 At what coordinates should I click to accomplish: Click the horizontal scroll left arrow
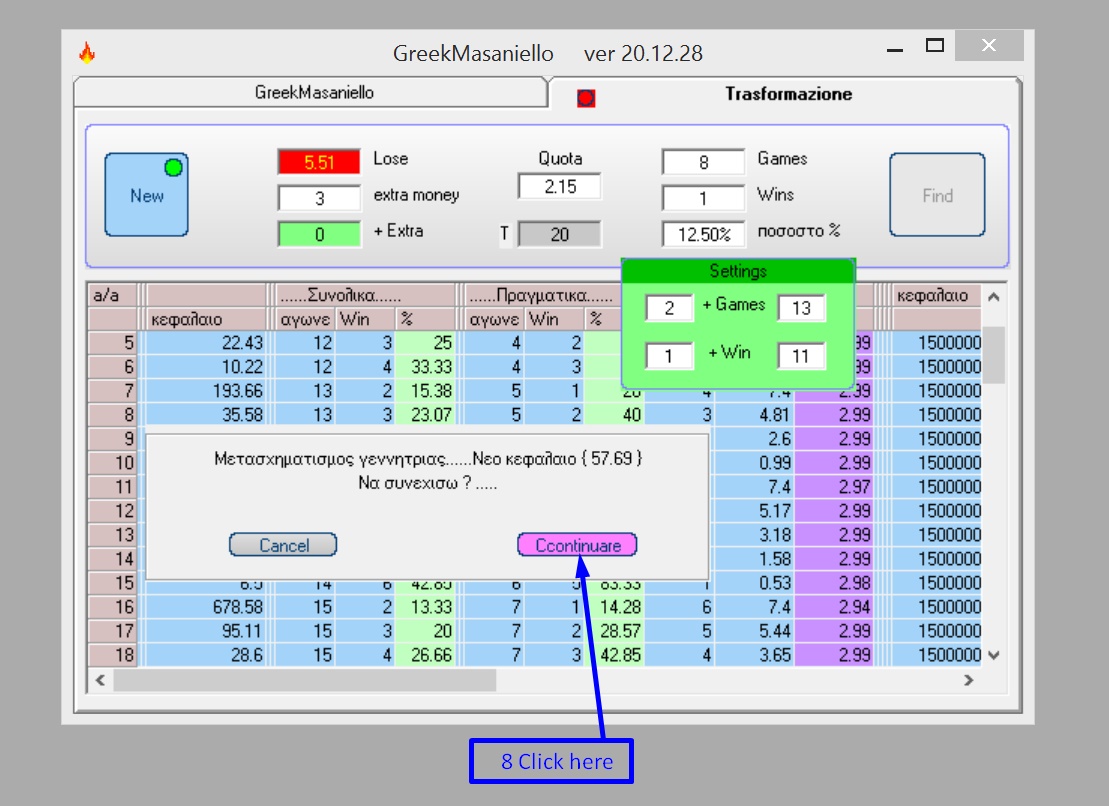[100, 680]
